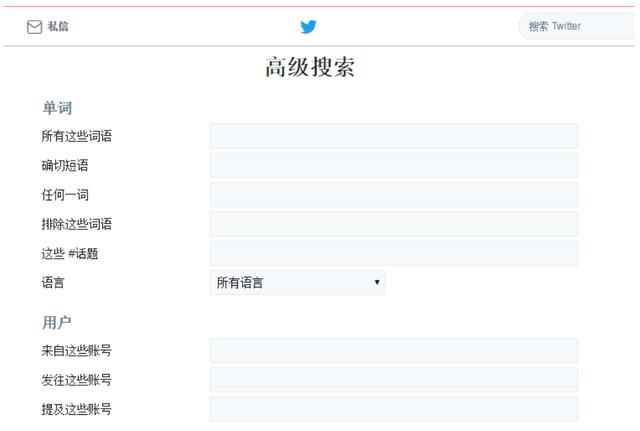Screen dimensions: 640x431
Task: Click the 排除这些词语 input field
Action: (x=394, y=224)
